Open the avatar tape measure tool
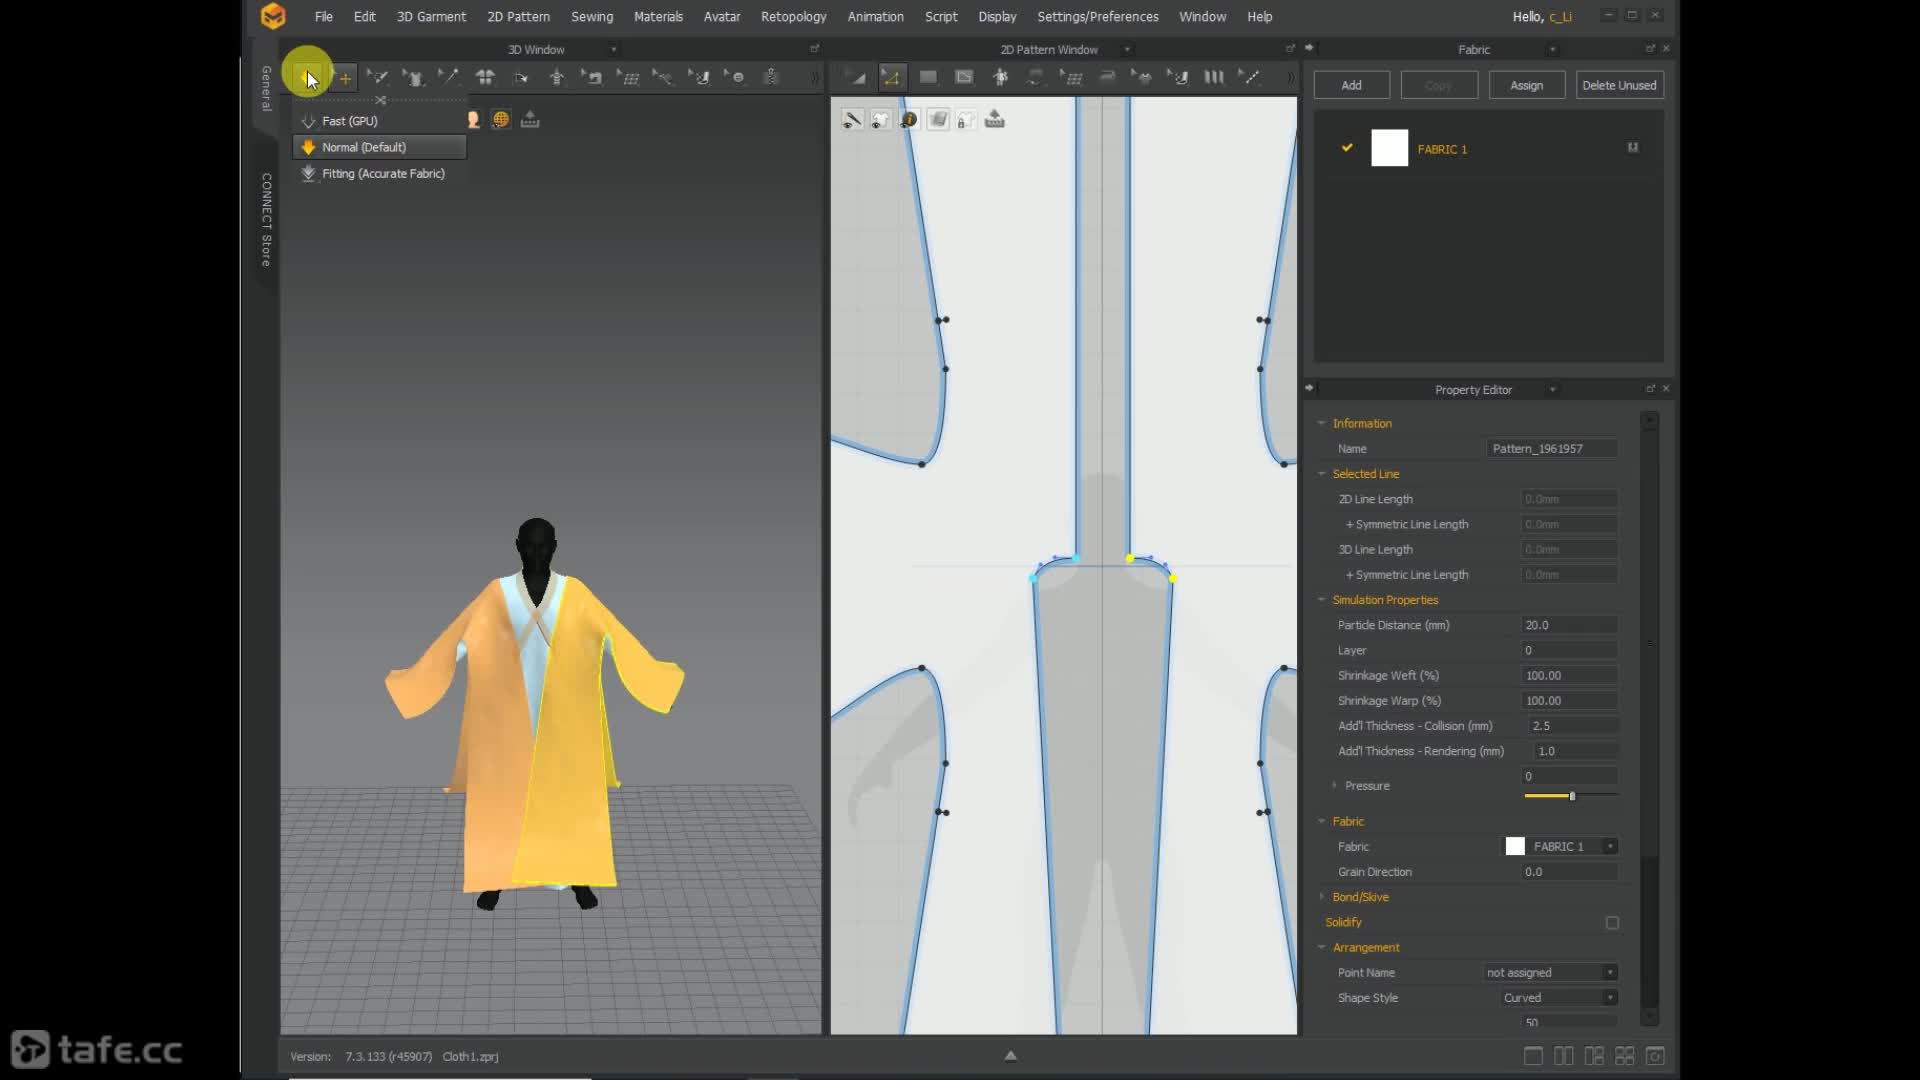Screen dimensions: 1920x1080 [557, 77]
